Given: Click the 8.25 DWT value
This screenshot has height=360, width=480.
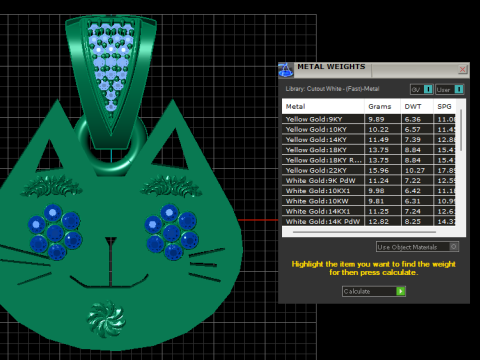Looking at the screenshot, I should (x=413, y=221).
